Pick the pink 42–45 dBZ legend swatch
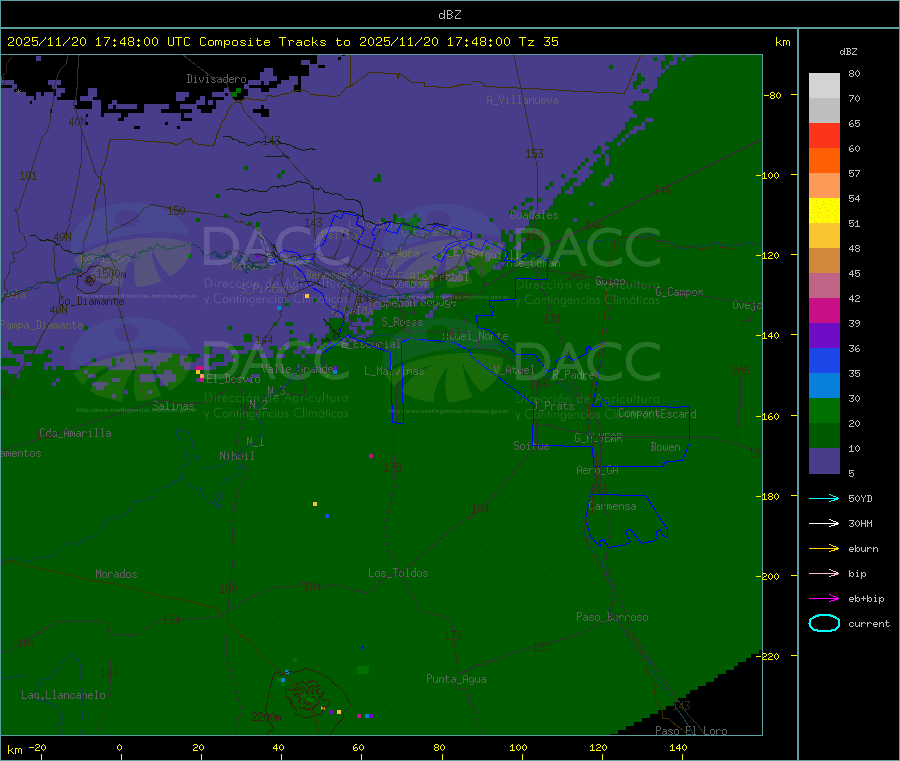 [x=824, y=286]
